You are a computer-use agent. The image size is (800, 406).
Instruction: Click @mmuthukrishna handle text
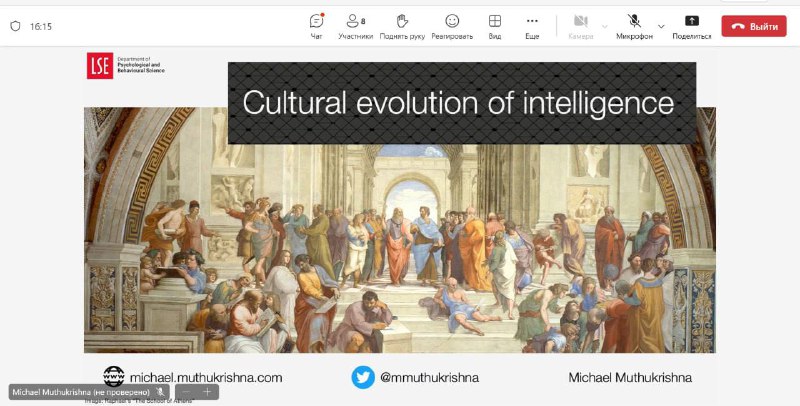429,377
